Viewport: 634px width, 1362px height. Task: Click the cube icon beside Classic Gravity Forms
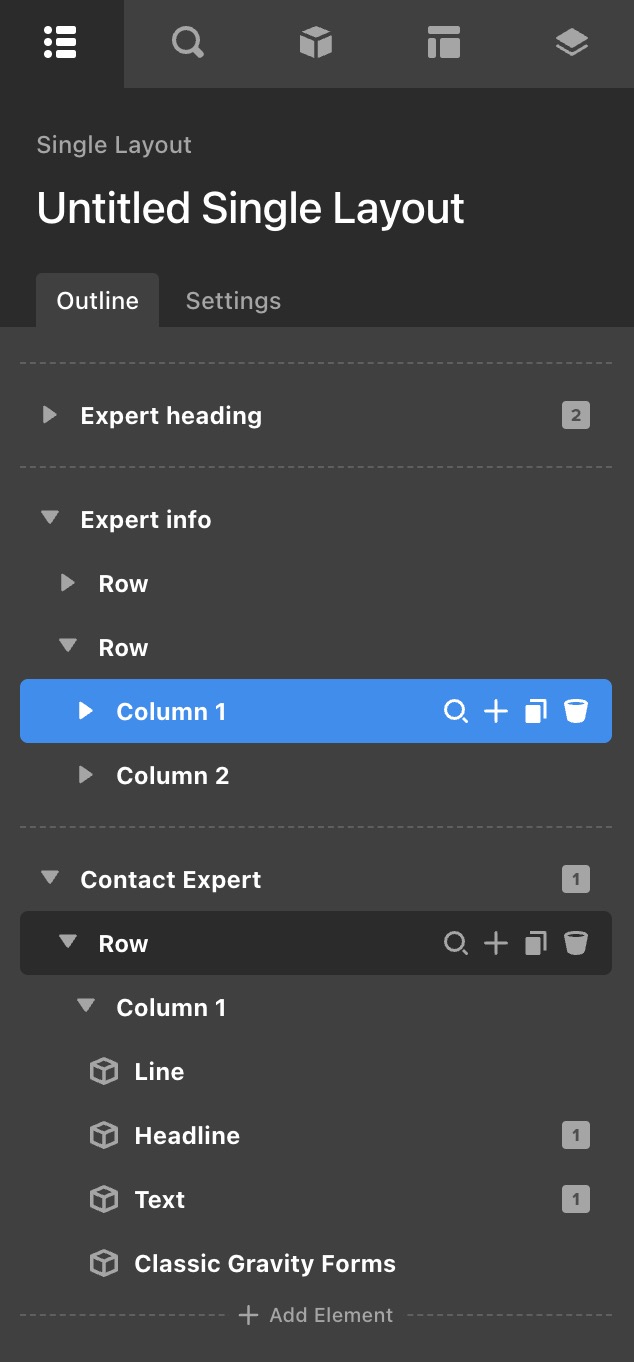pos(103,1263)
